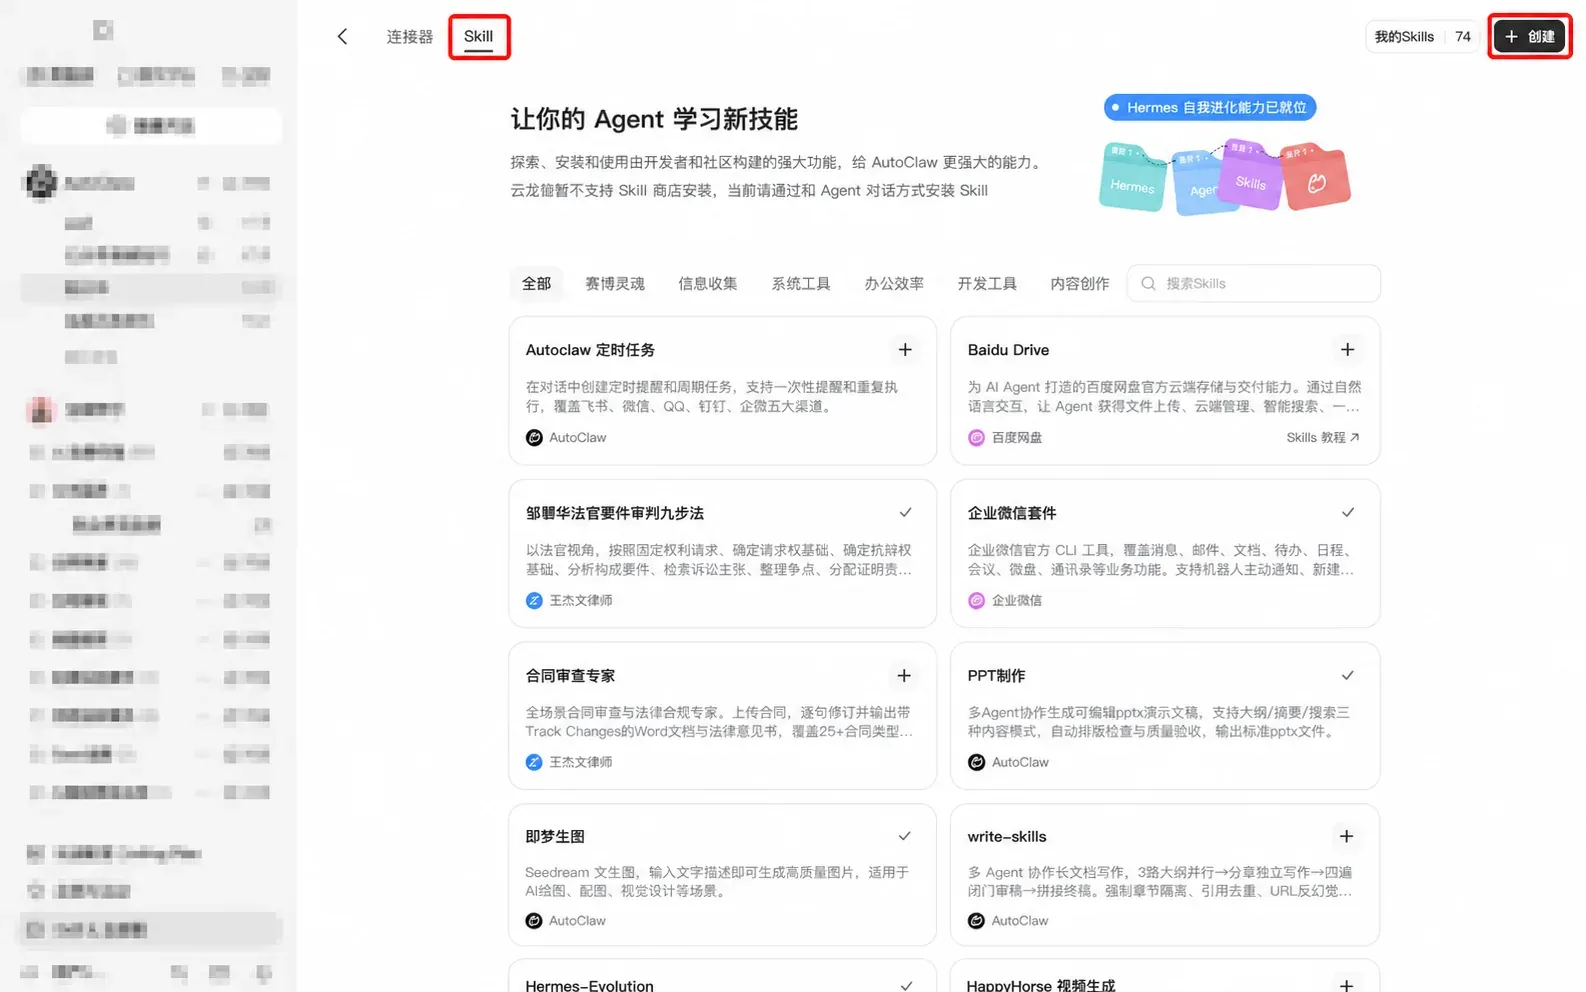Open 我的Skills list
The width and height of the screenshot is (1586, 992).
pyautogui.click(x=1422, y=37)
